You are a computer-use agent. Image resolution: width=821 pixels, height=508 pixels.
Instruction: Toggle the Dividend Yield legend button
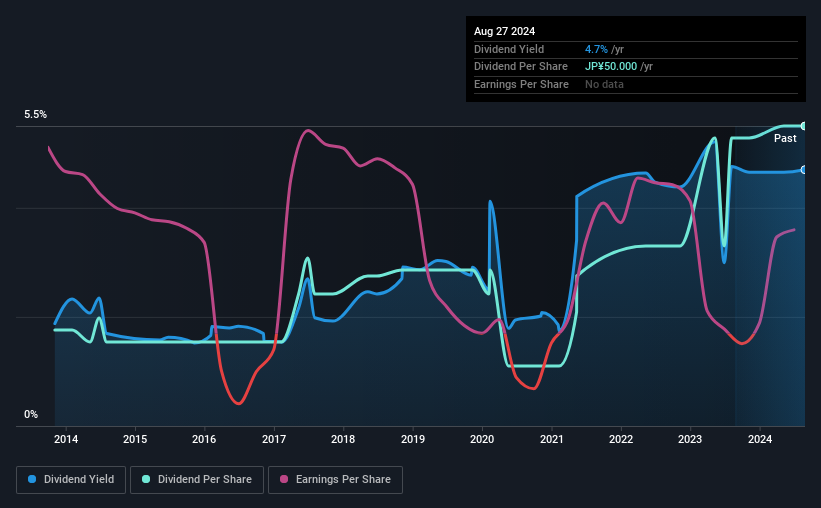click(71, 479)
